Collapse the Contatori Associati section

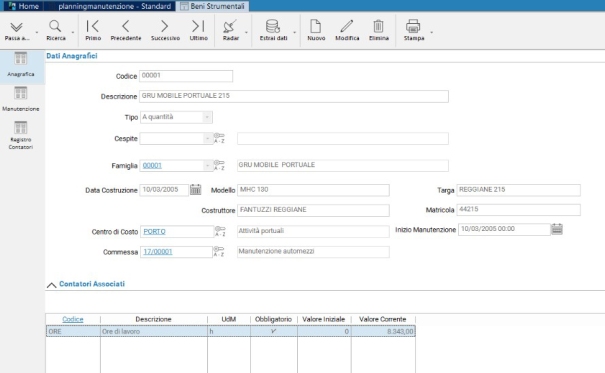click(51, 285)
